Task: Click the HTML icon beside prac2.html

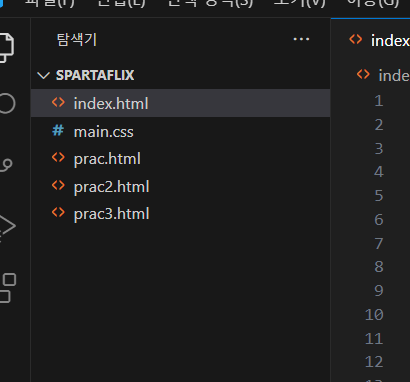Action: 58,185
